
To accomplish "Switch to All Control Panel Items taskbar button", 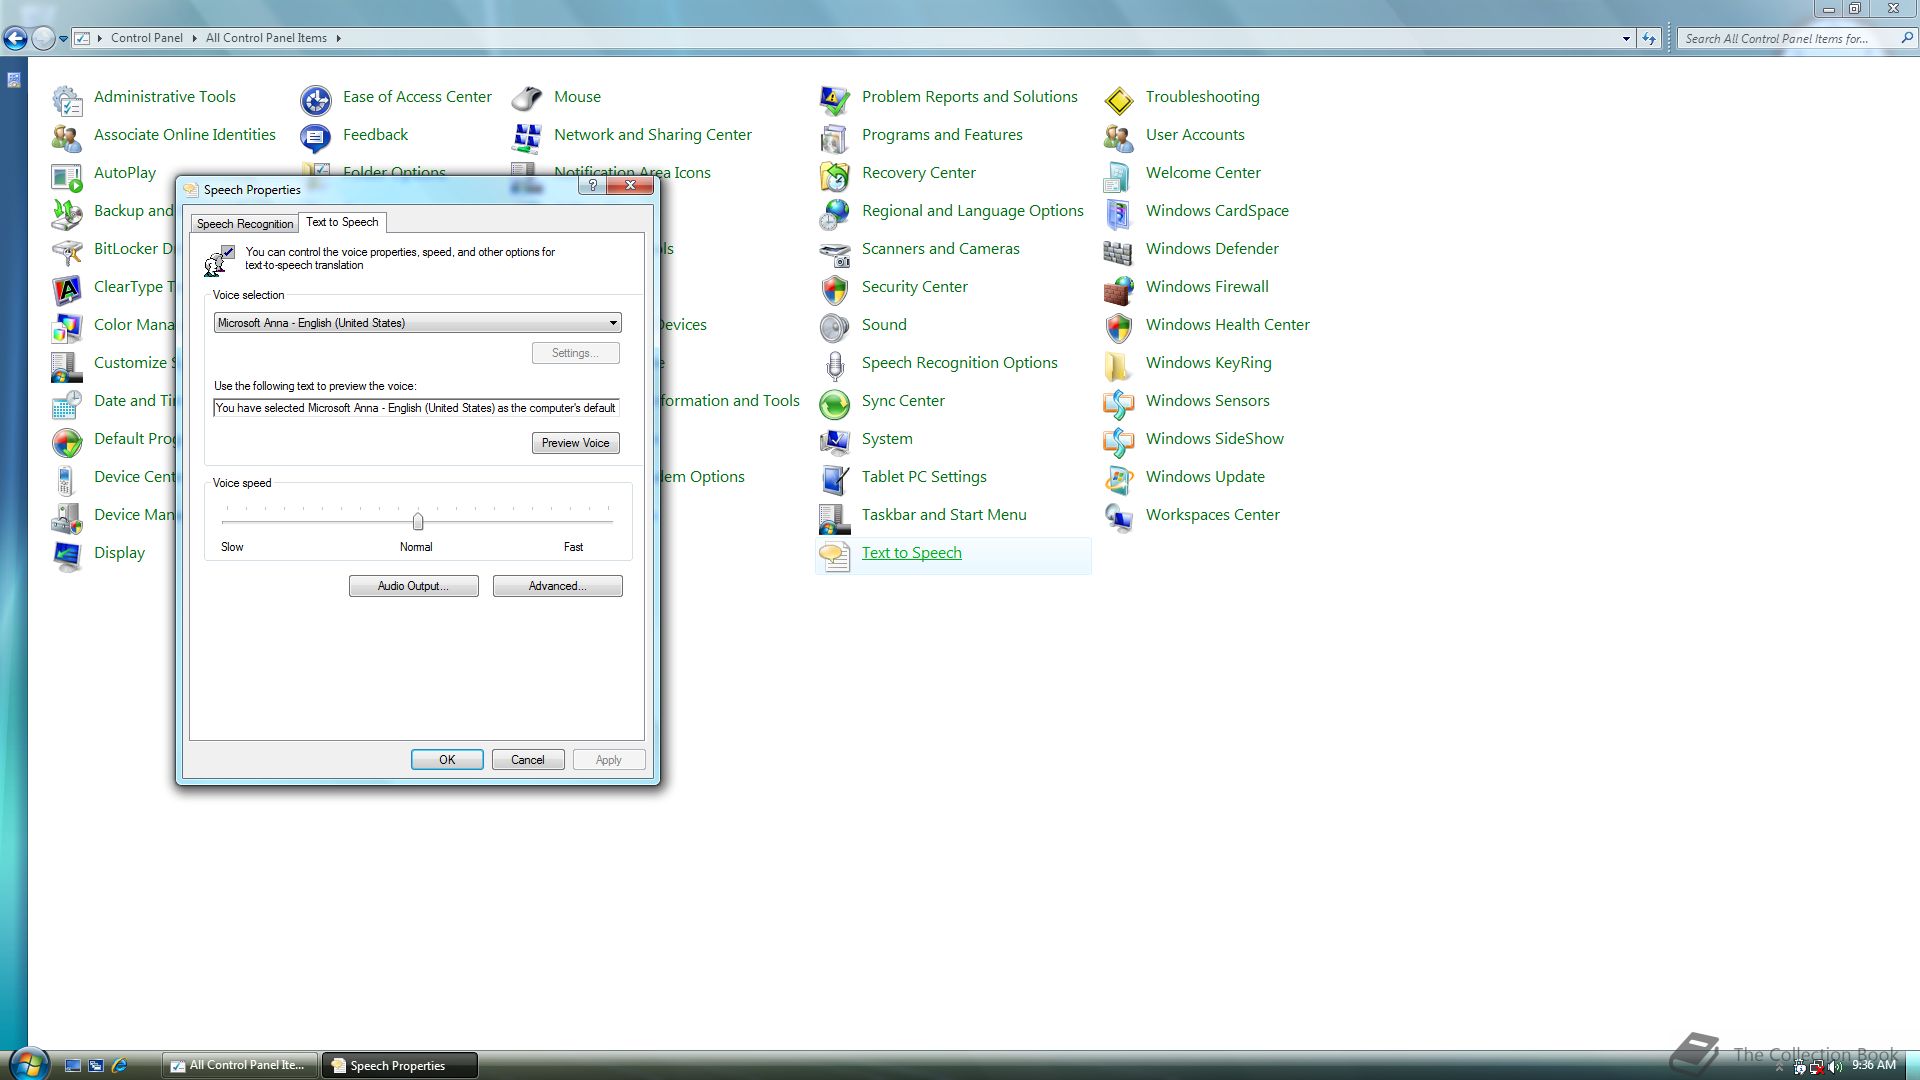I will click(240, 1065).
